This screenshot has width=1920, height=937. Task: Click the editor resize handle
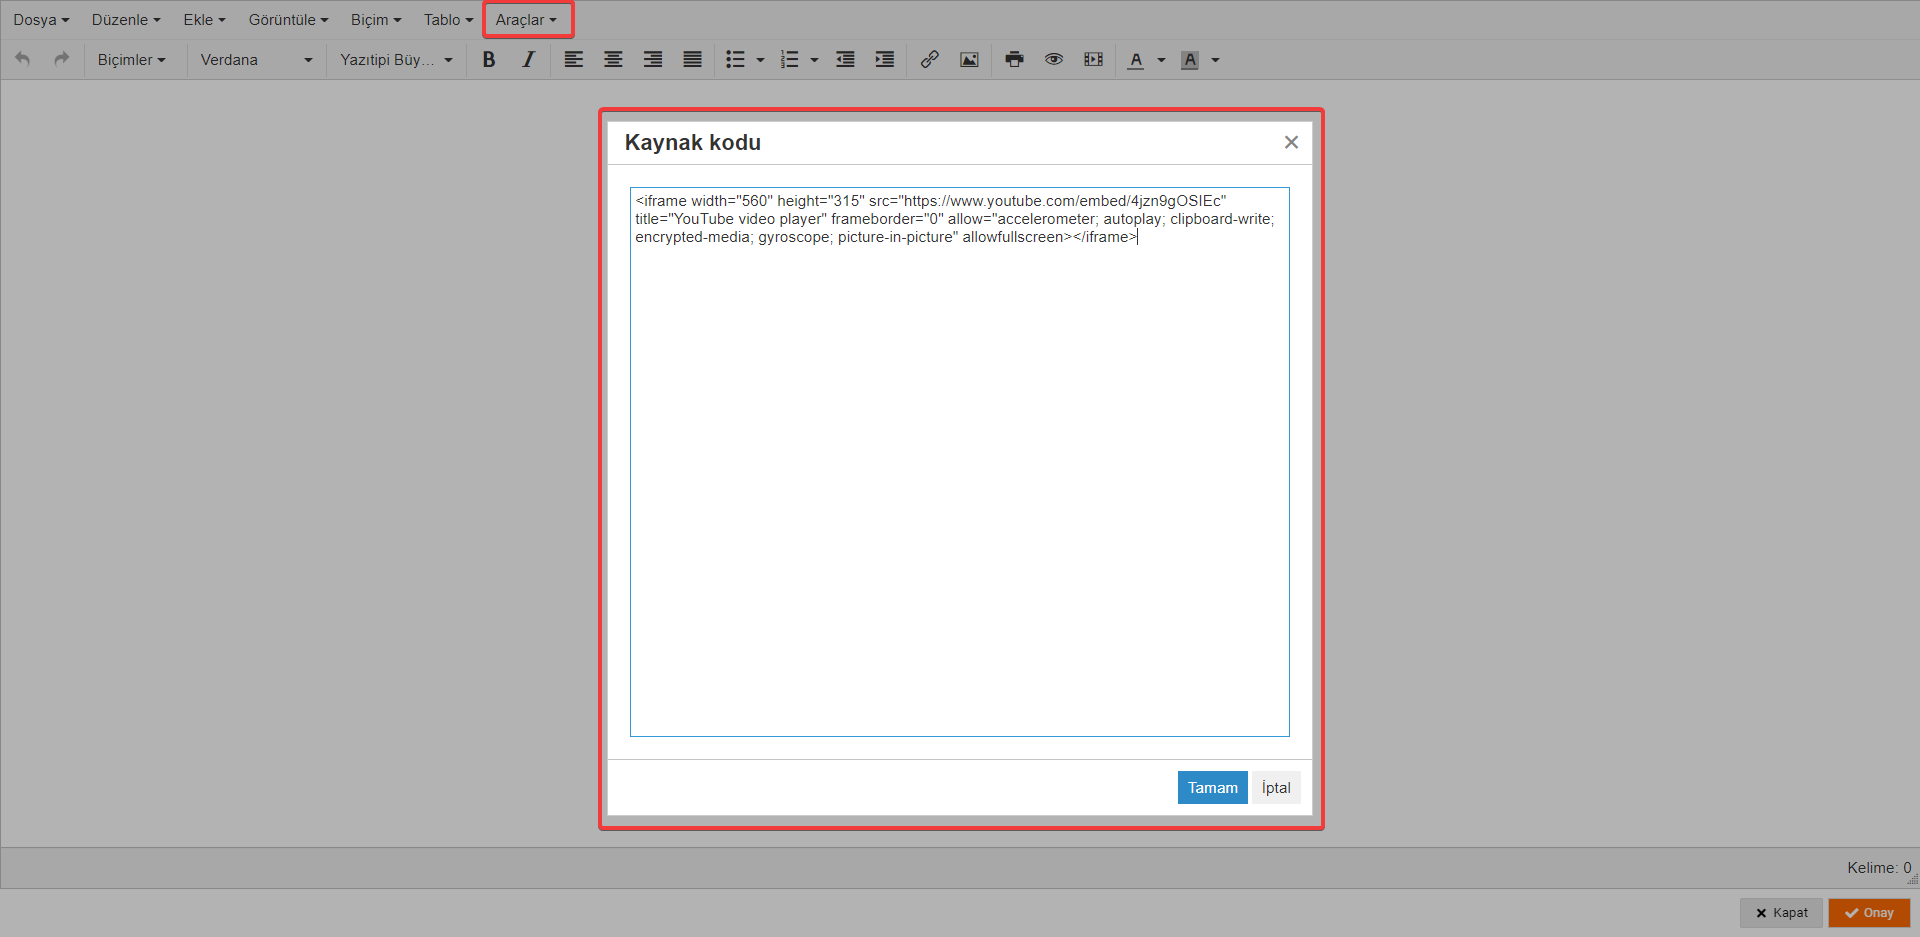1912,881
